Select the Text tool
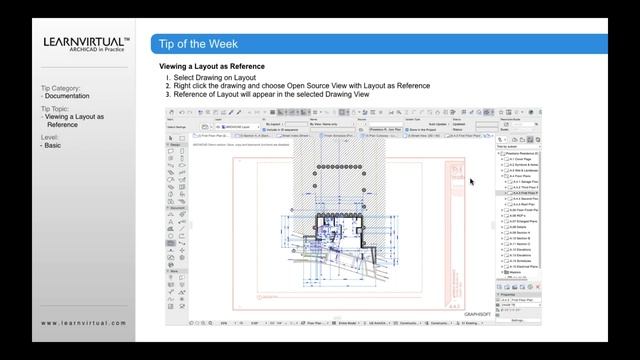This screenshot has height=360, width=640. [171, 222]
